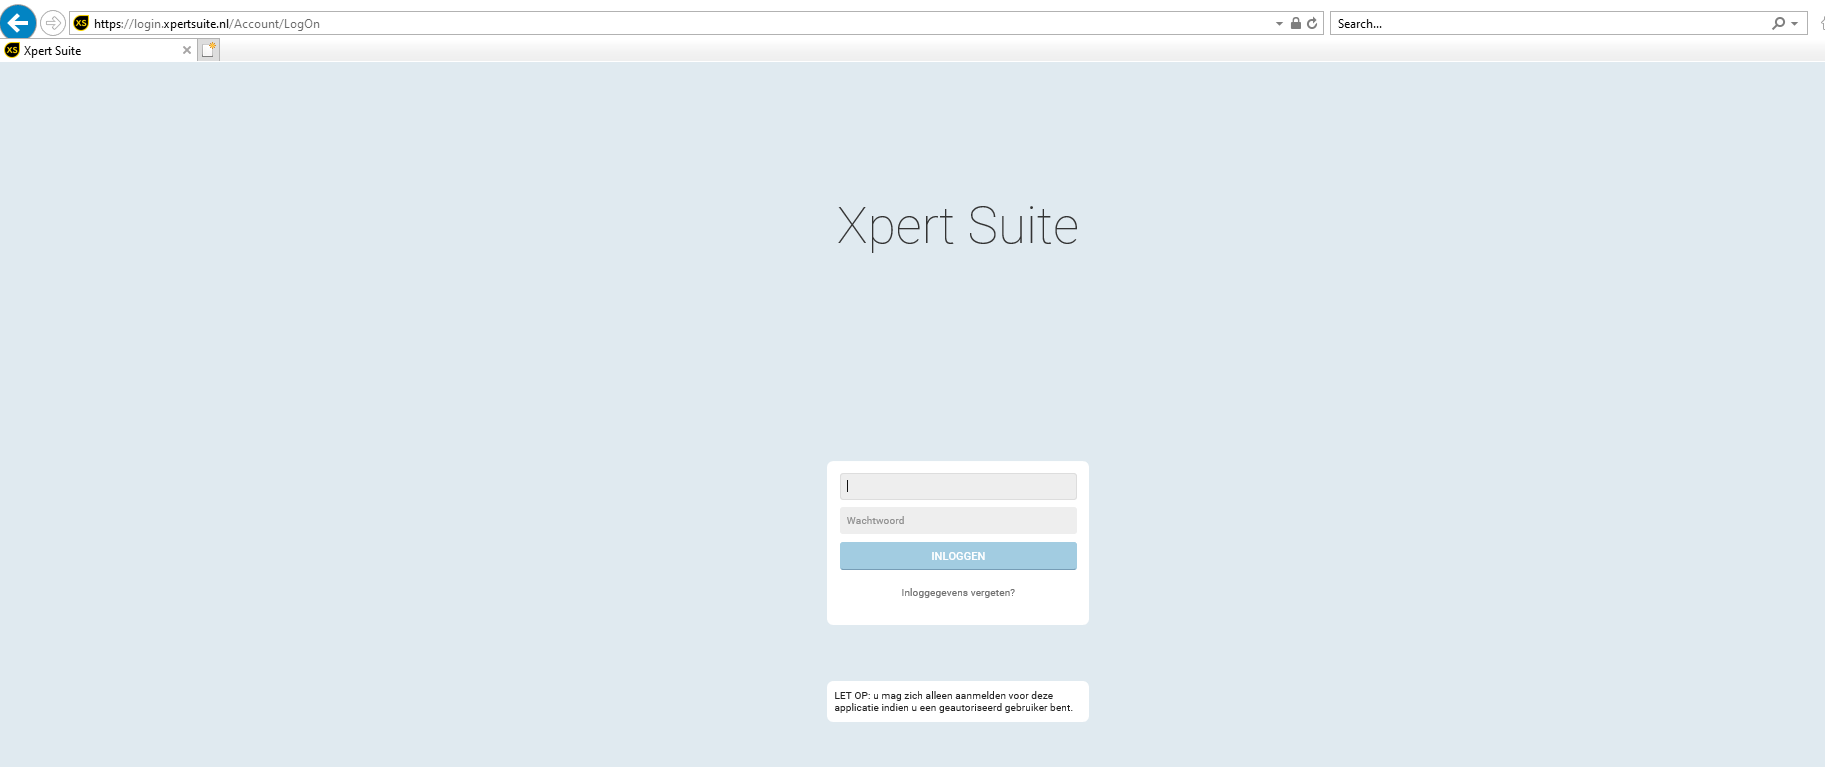Click the Xpert Suite heading logo
The height and width of the screenshot is (767, 1825).
point(957,226)
